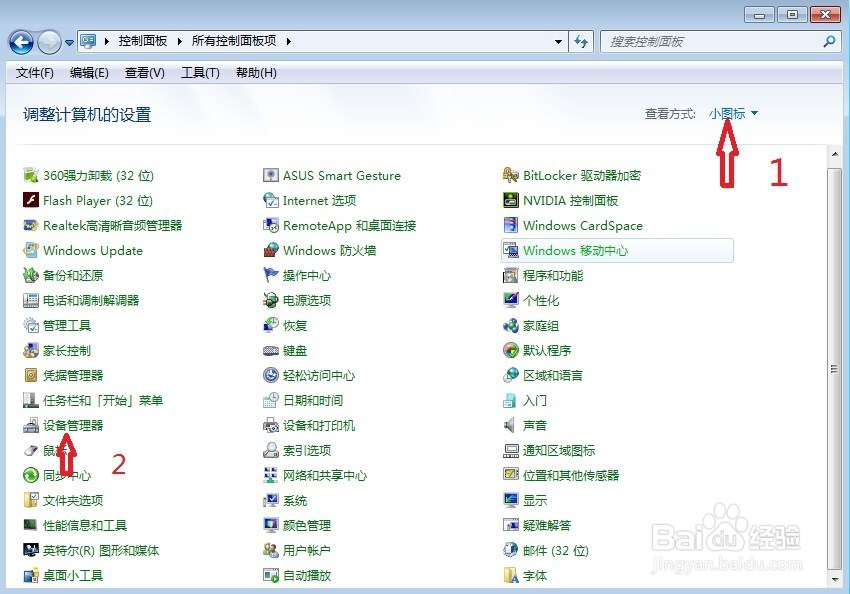The height and width of the screenshot is (594, 850).
Task: Click the 控制面板 breadcrumb segment
Action: (x=143, y=41)
